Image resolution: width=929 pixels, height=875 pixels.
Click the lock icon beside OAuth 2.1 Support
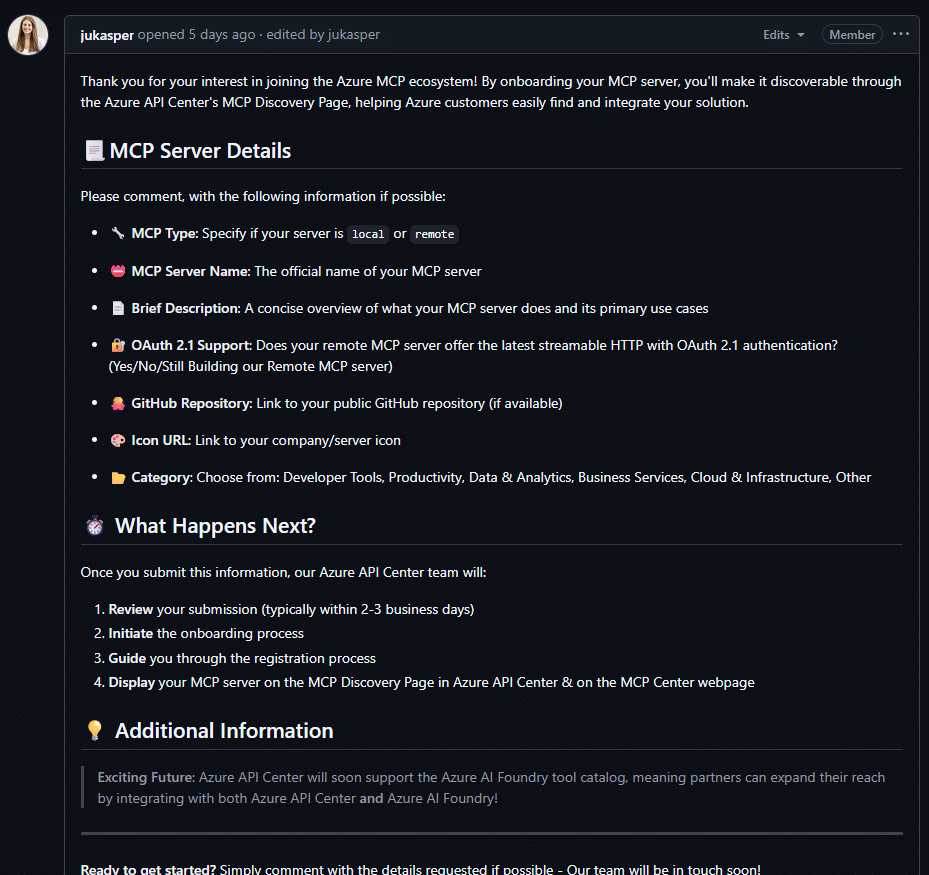coord(118,345)
